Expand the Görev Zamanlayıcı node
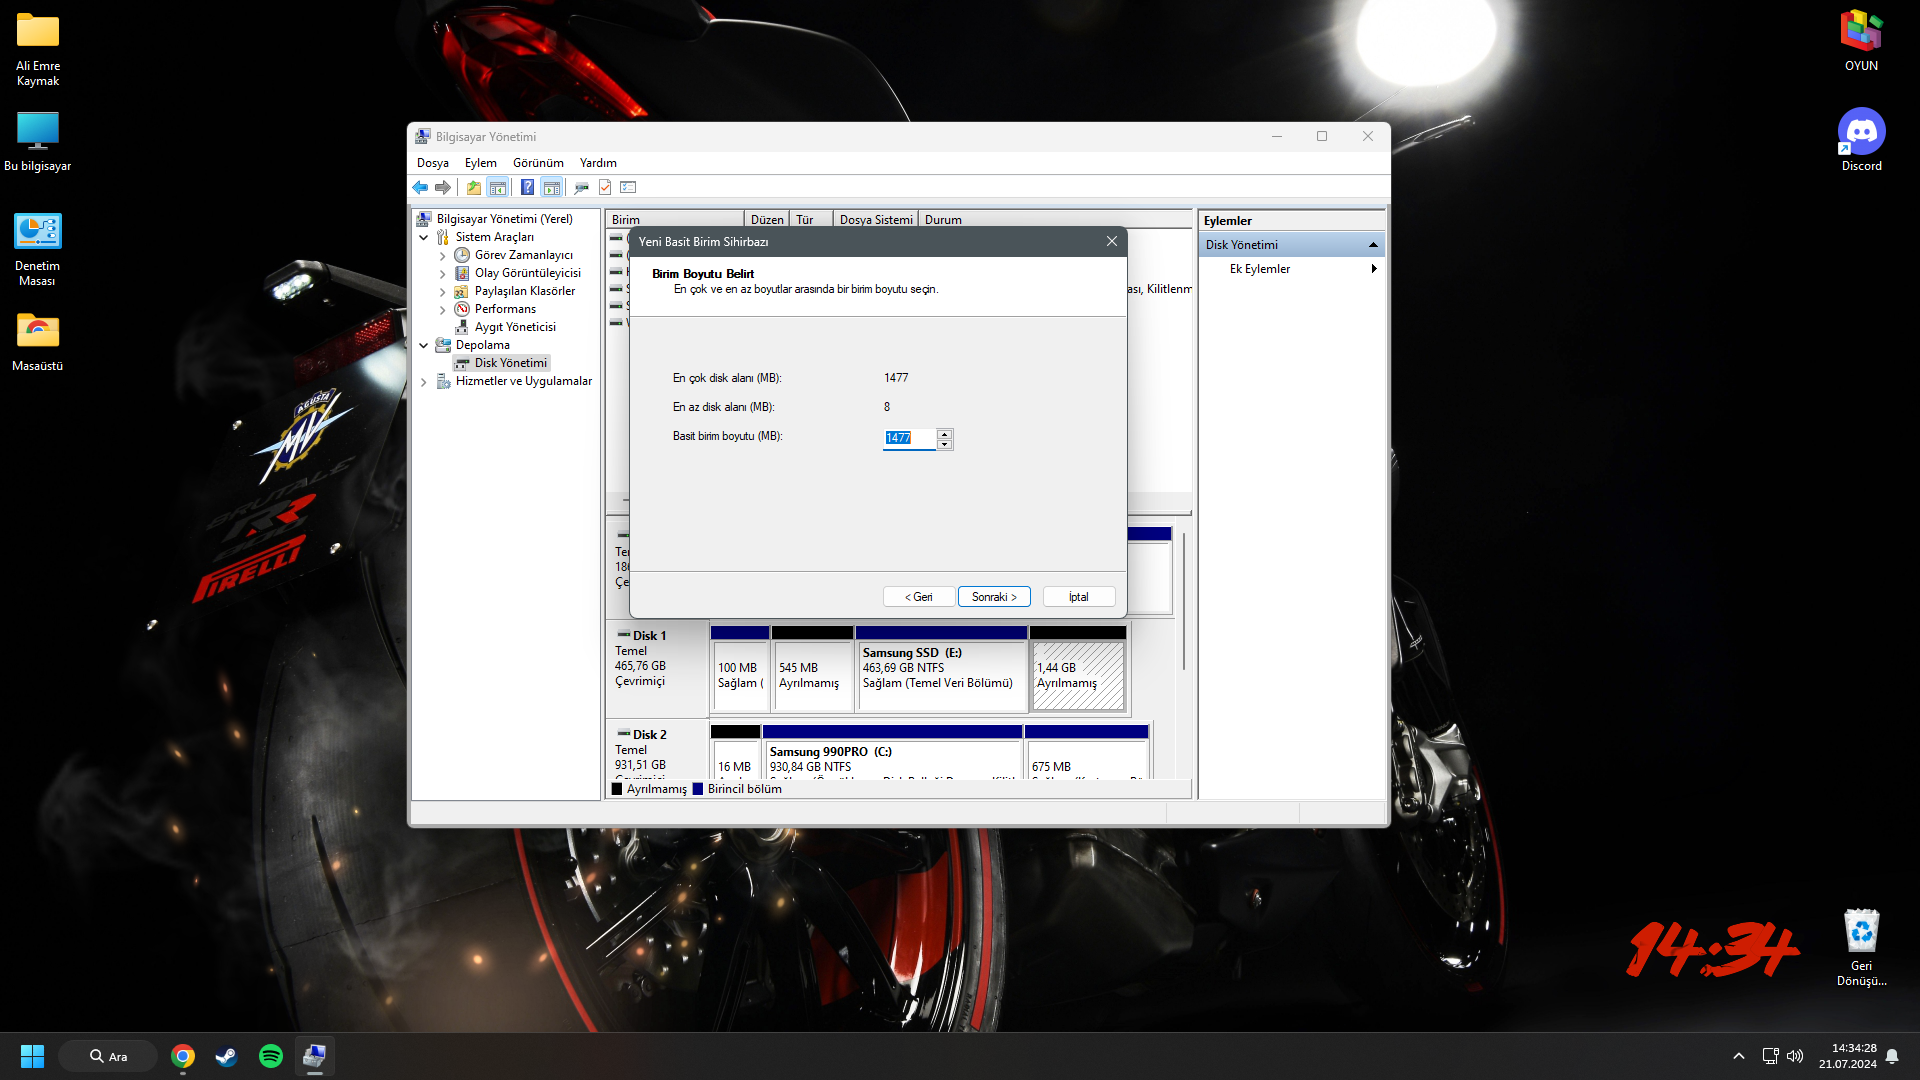This screenshot has height=1080, width=1920. pos(443,256)
